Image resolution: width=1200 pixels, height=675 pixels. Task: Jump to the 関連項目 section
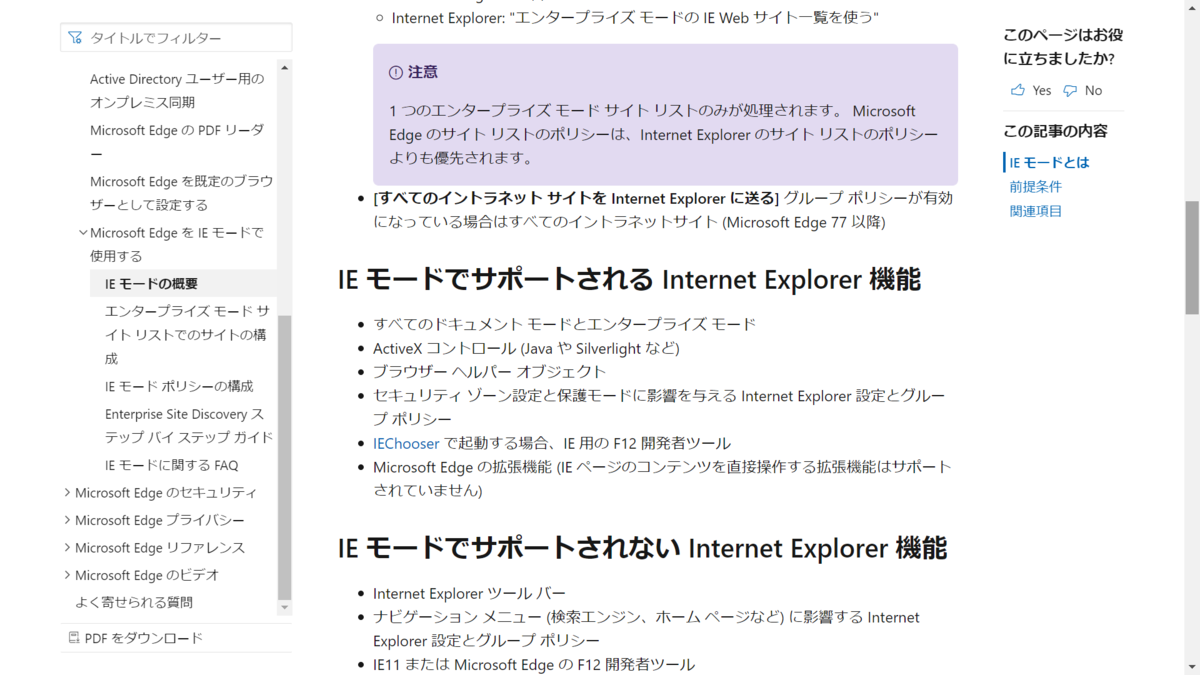click(x=1035, y=211)
